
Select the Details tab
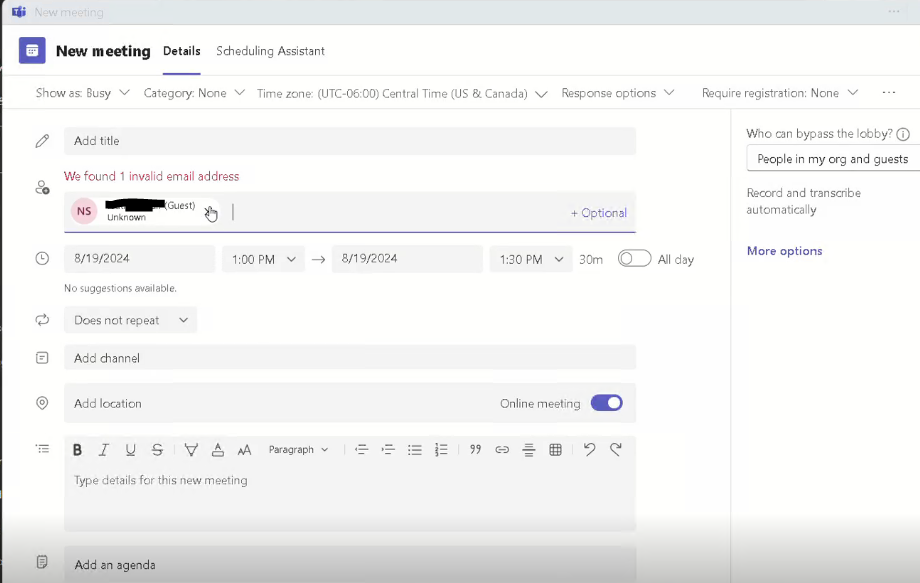pyautogui.click(x=181, y=50)
